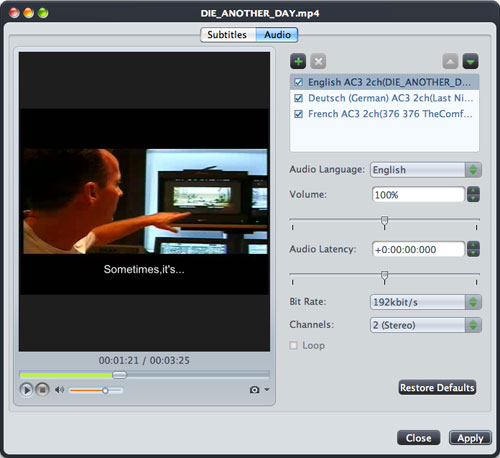This screenshot has width=500, height=458.
Task: Click the Close button
Action: [419, 438]
